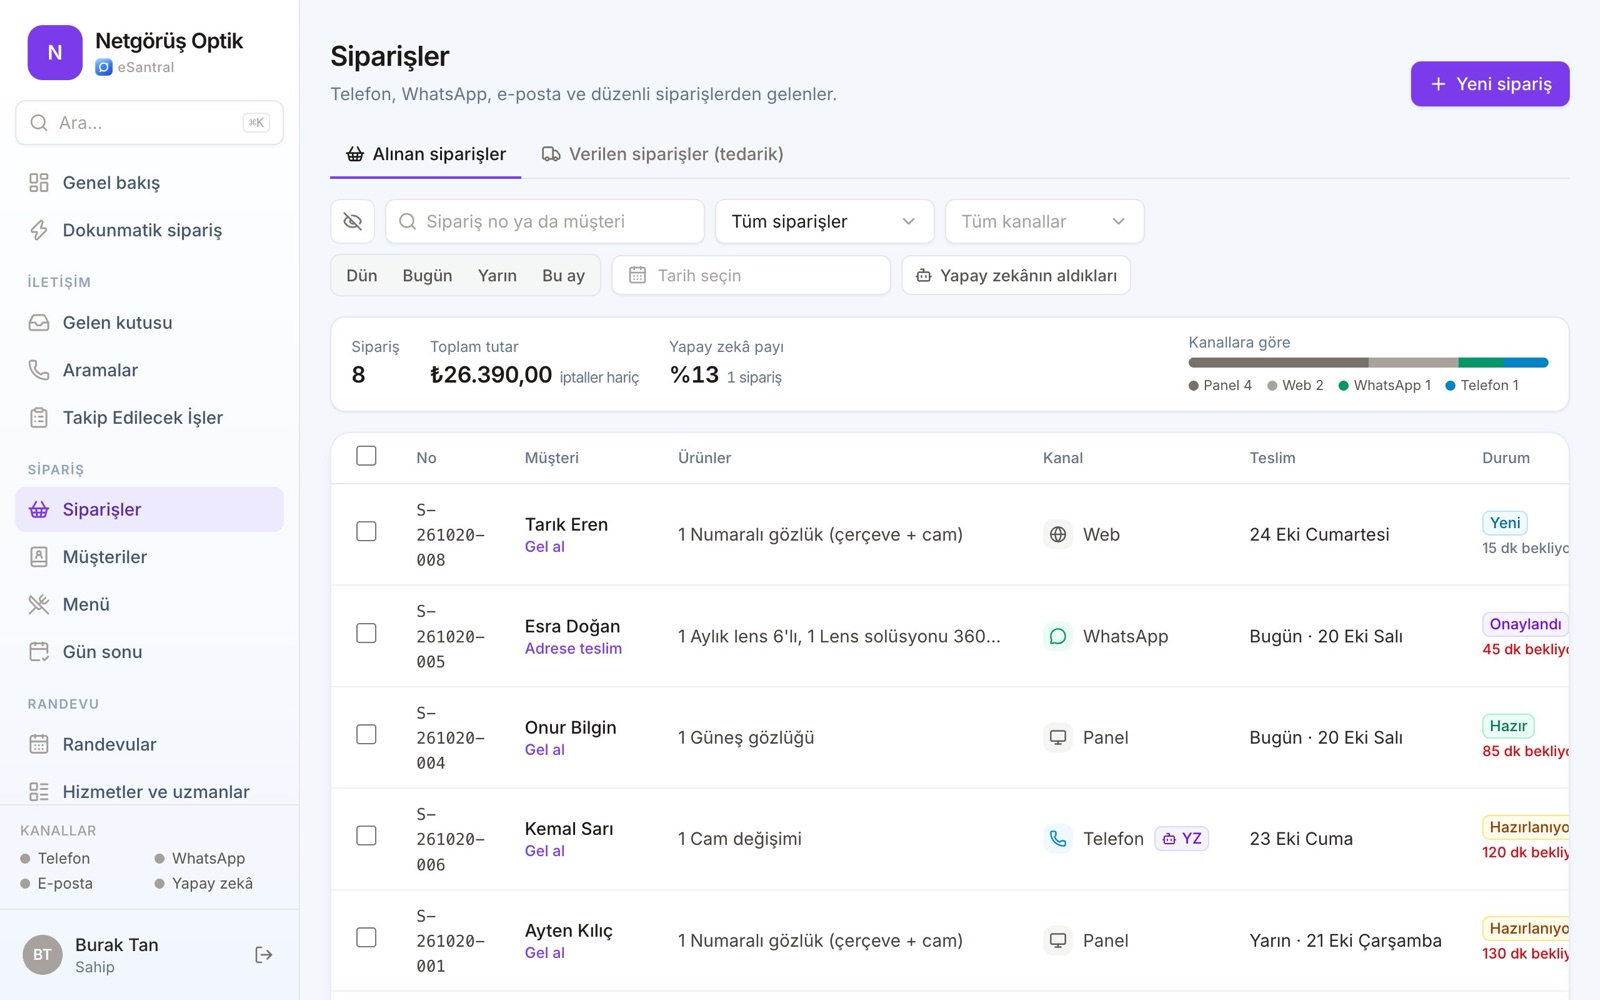
Task: Click the WhatsApp 1 green legend dot
Action: click(x=1344, y=386)
